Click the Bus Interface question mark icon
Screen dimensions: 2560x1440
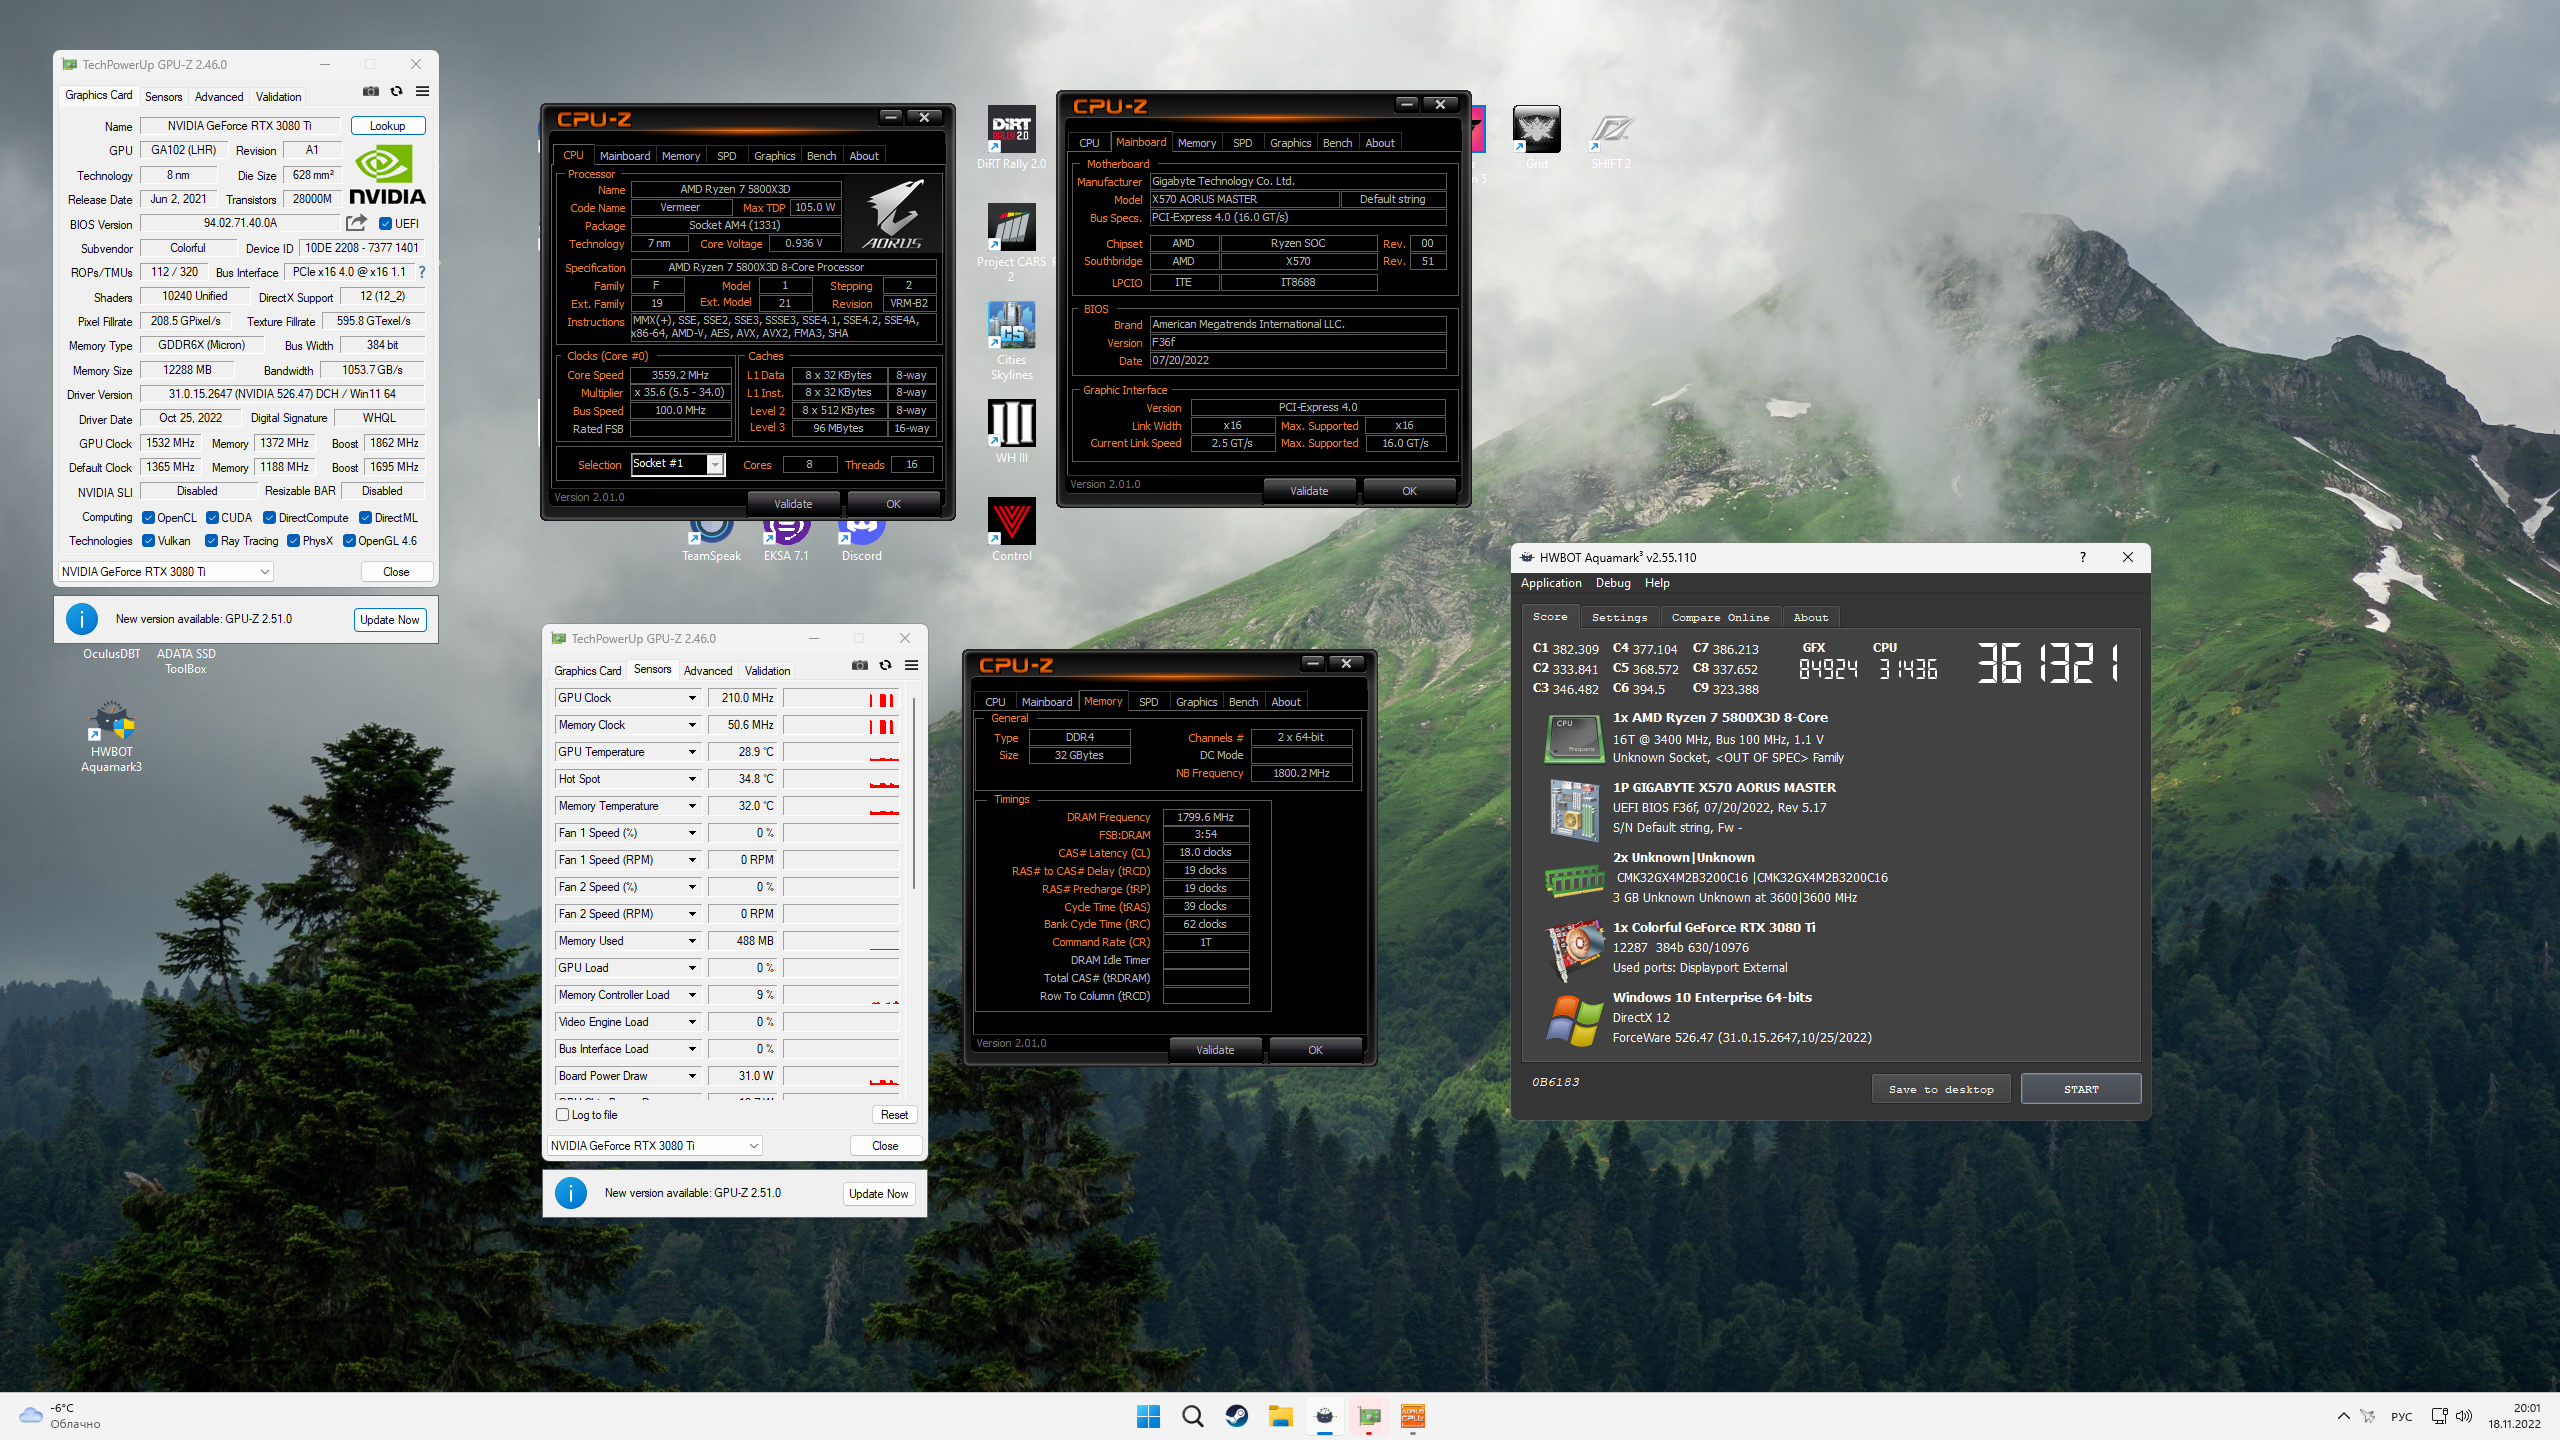422,272
